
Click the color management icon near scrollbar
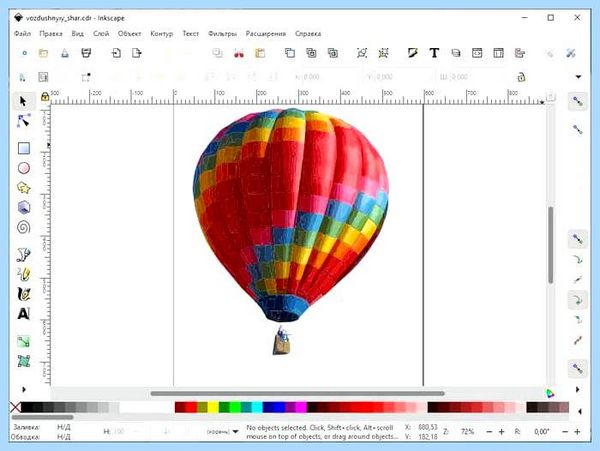tap(549, 393)
